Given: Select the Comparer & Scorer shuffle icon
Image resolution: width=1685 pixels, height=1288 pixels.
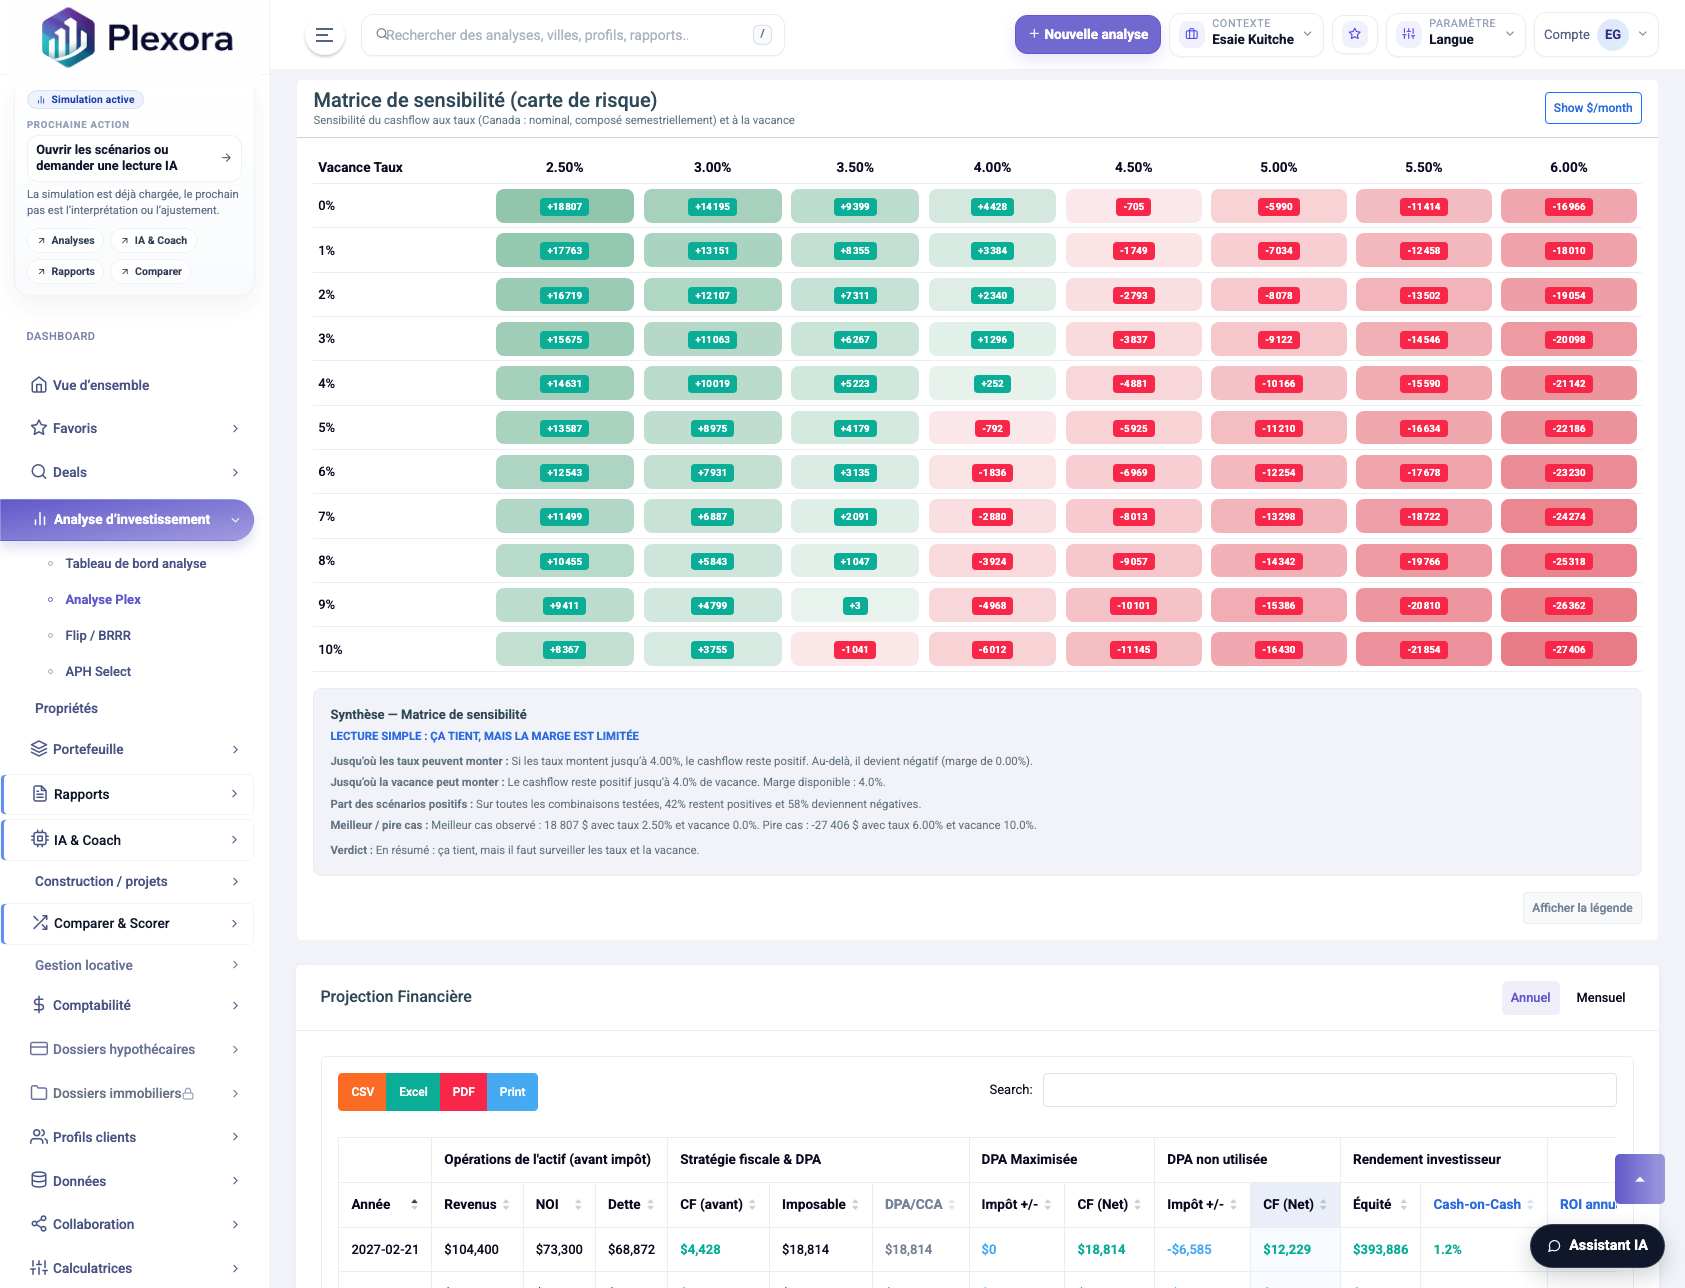Looking at the screenshot, I should 40,923.
